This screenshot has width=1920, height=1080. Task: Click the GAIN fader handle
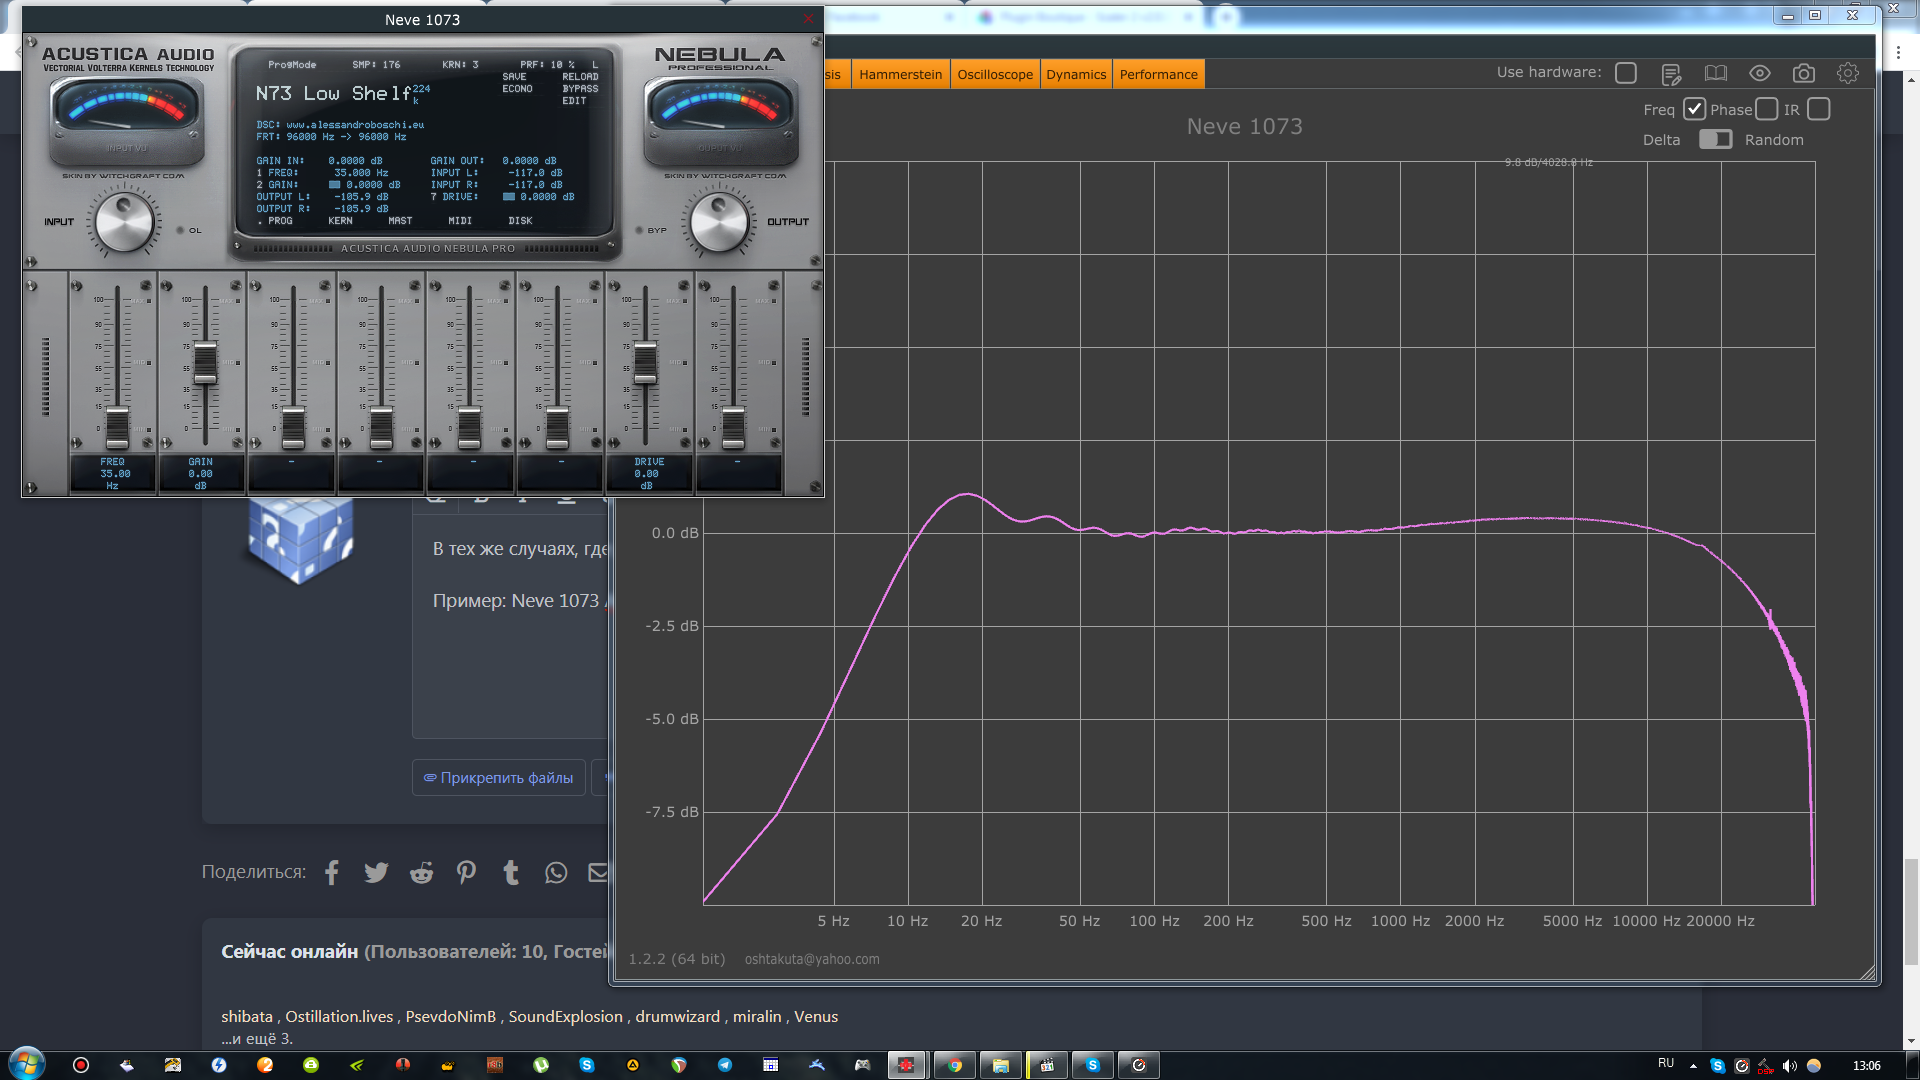coord(205,364)
